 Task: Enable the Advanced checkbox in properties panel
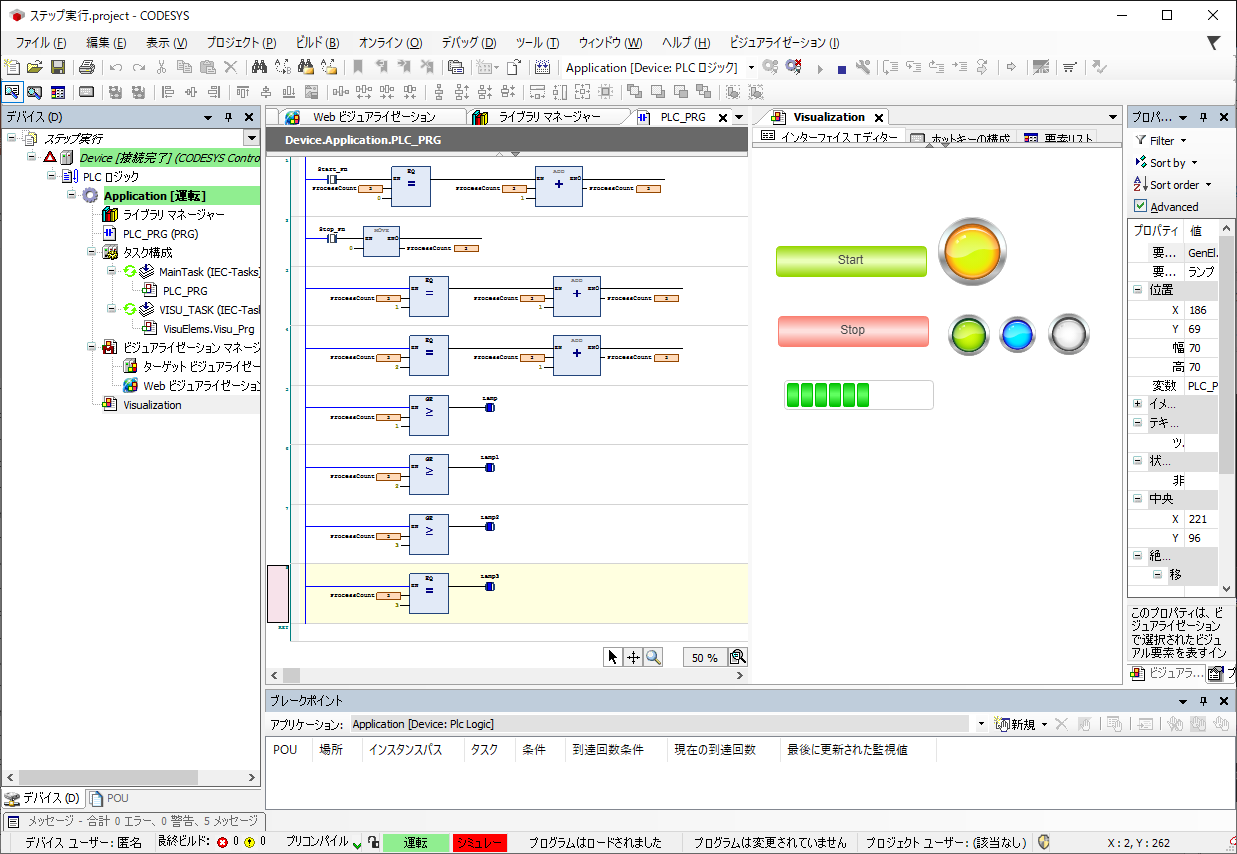click(1146, 206)
